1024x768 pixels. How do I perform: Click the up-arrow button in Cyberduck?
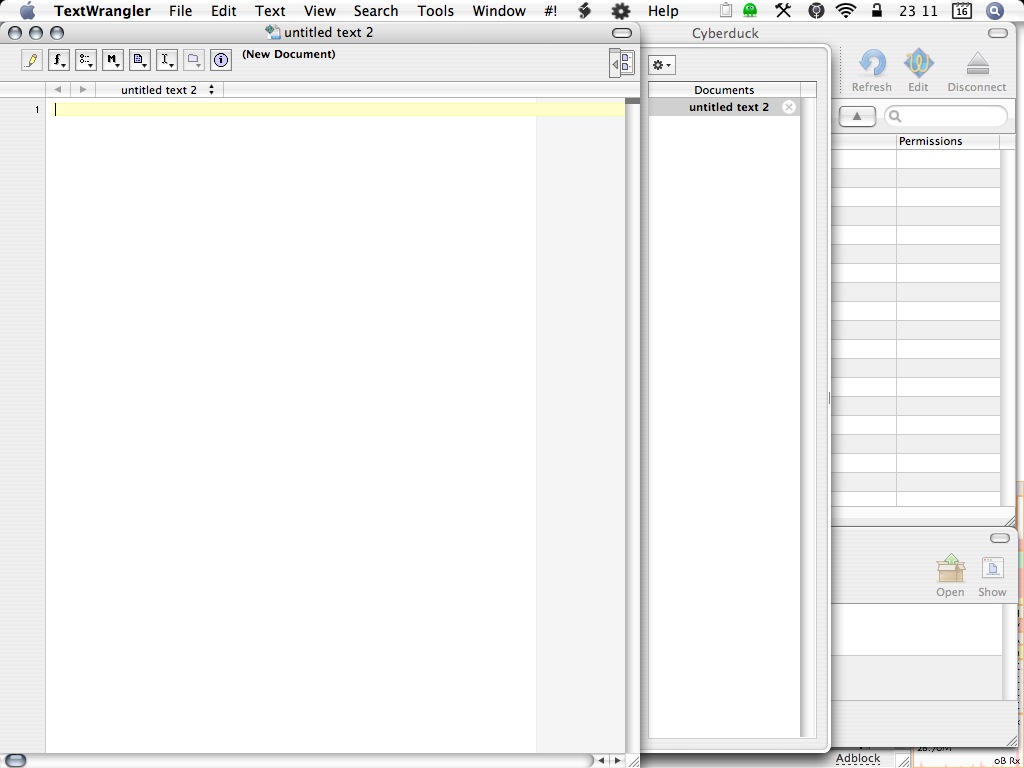[857, 116]
